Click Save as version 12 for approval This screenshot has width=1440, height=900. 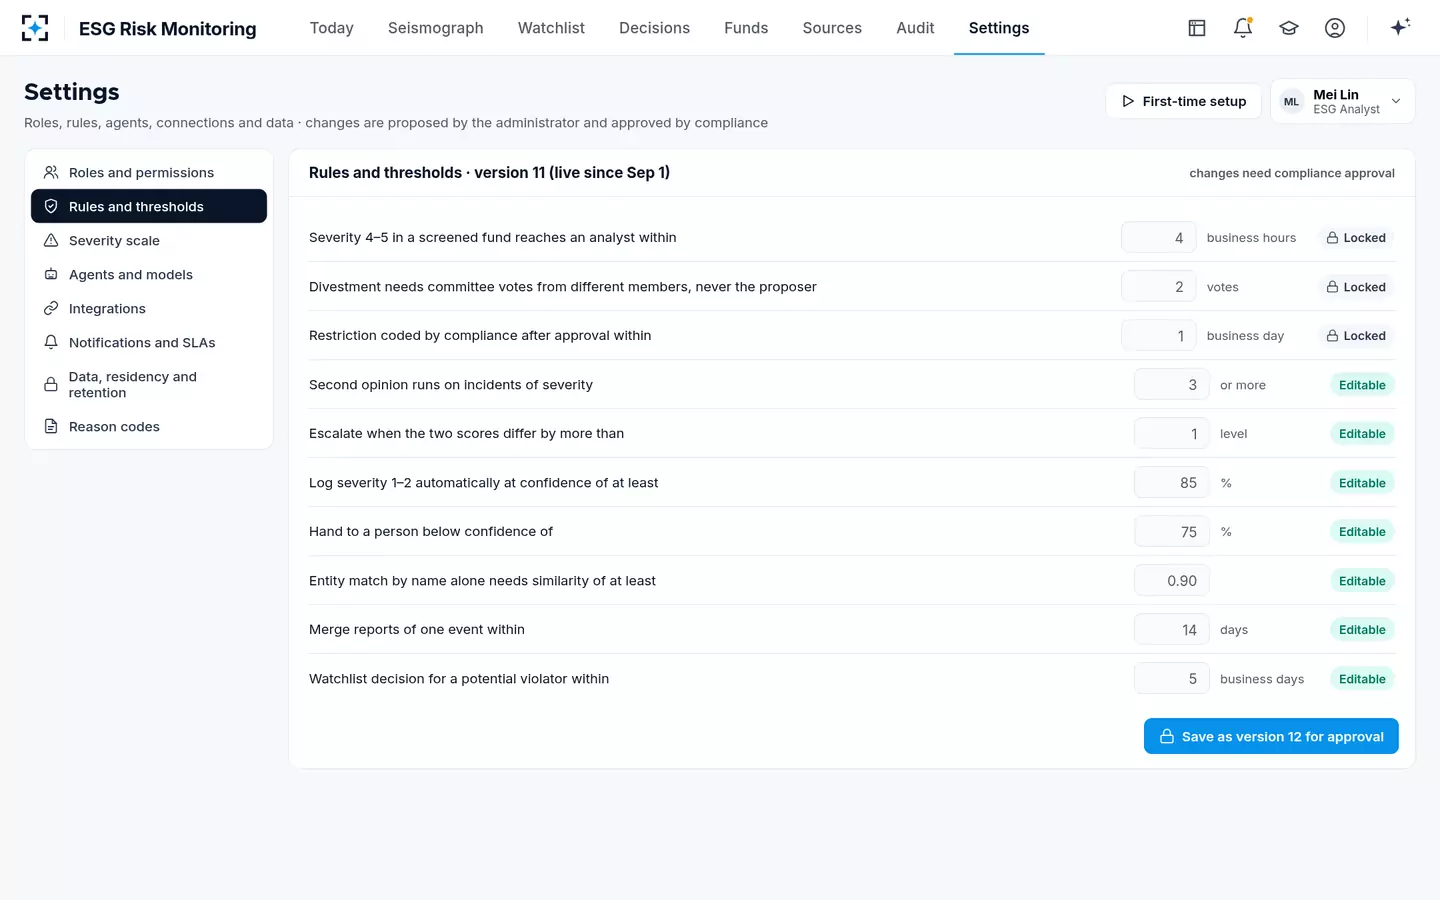(1271, 736)
